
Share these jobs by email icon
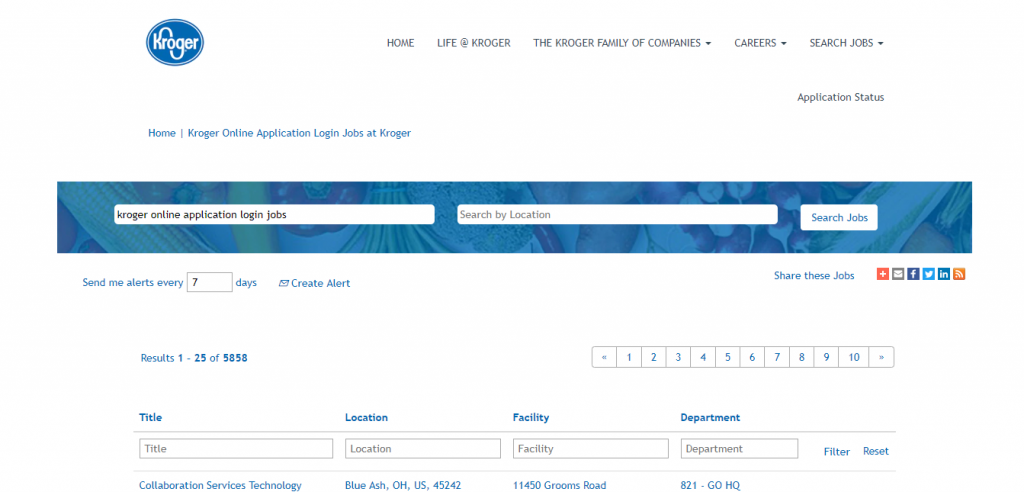pyautogui.click(x=898, y=274)
